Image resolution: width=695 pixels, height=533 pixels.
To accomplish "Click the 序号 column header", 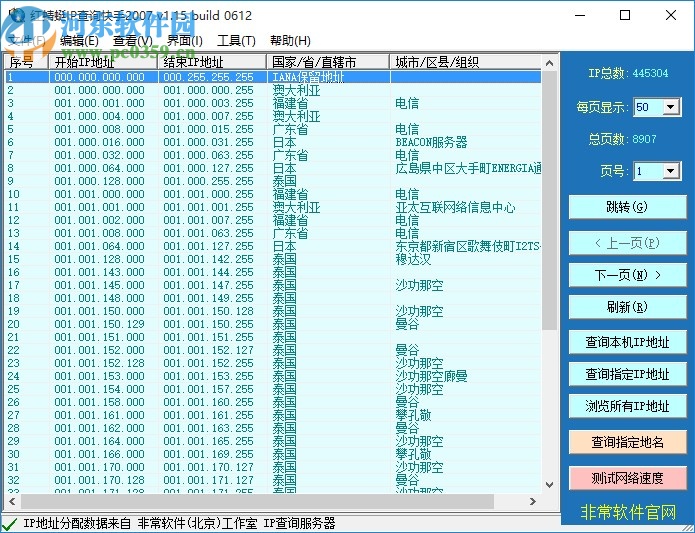I will pos(27,62).
